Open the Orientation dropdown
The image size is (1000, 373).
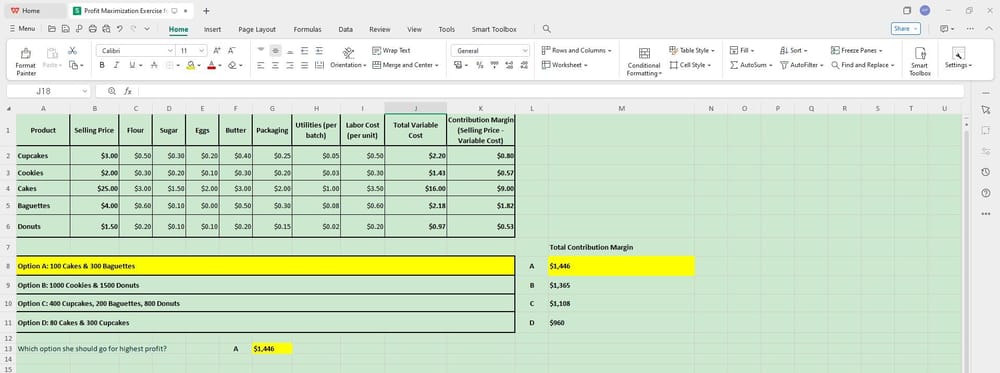pyautogui.click(x=348, y=57)
